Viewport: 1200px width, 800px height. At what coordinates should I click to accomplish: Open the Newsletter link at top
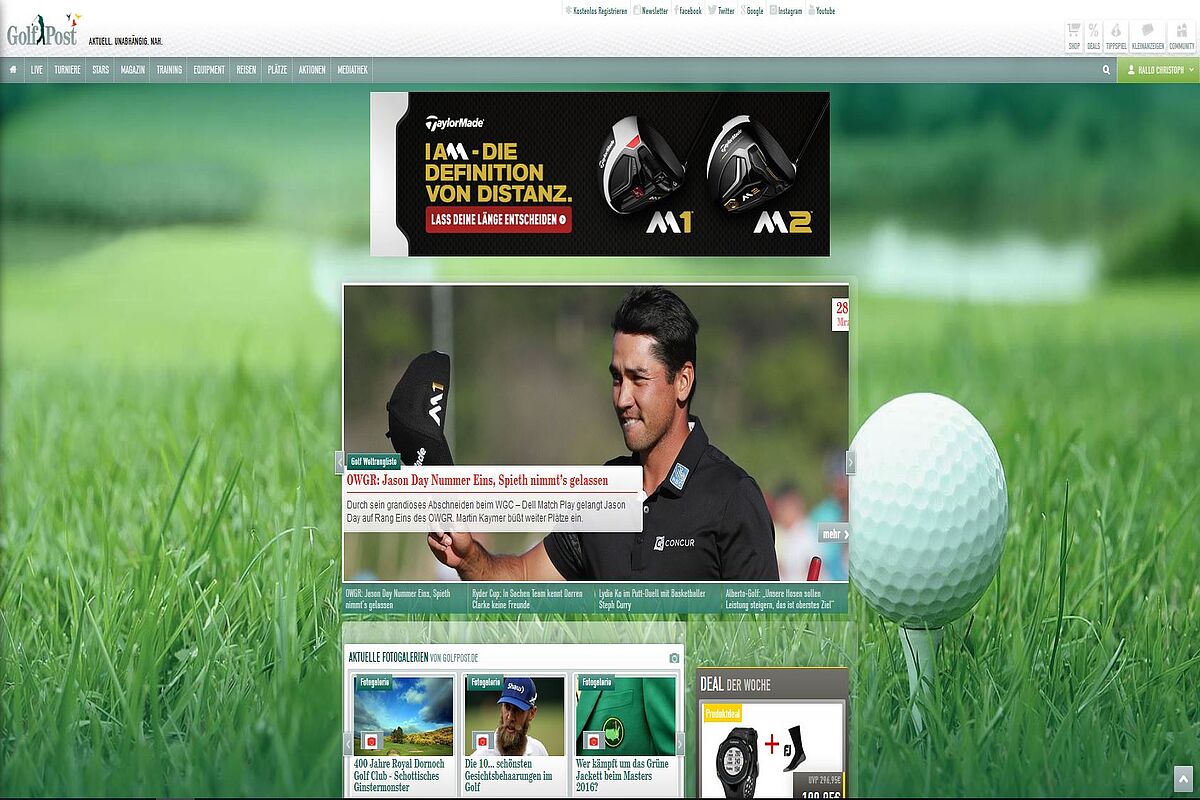coord(651,11)
